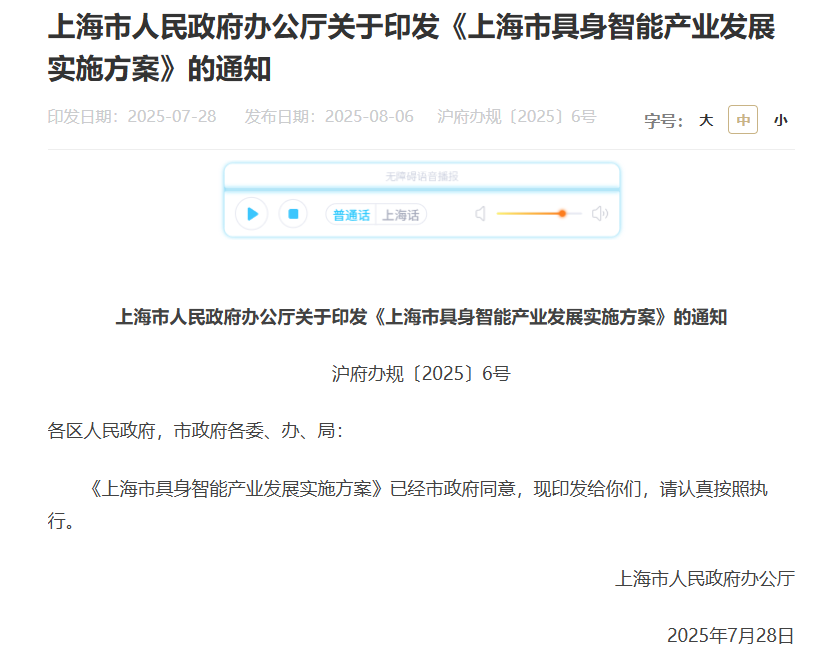The width and height of the screenshot is (814, 656).
Task: Switch narration to 上海话
Action: click(x=401, y=215)
